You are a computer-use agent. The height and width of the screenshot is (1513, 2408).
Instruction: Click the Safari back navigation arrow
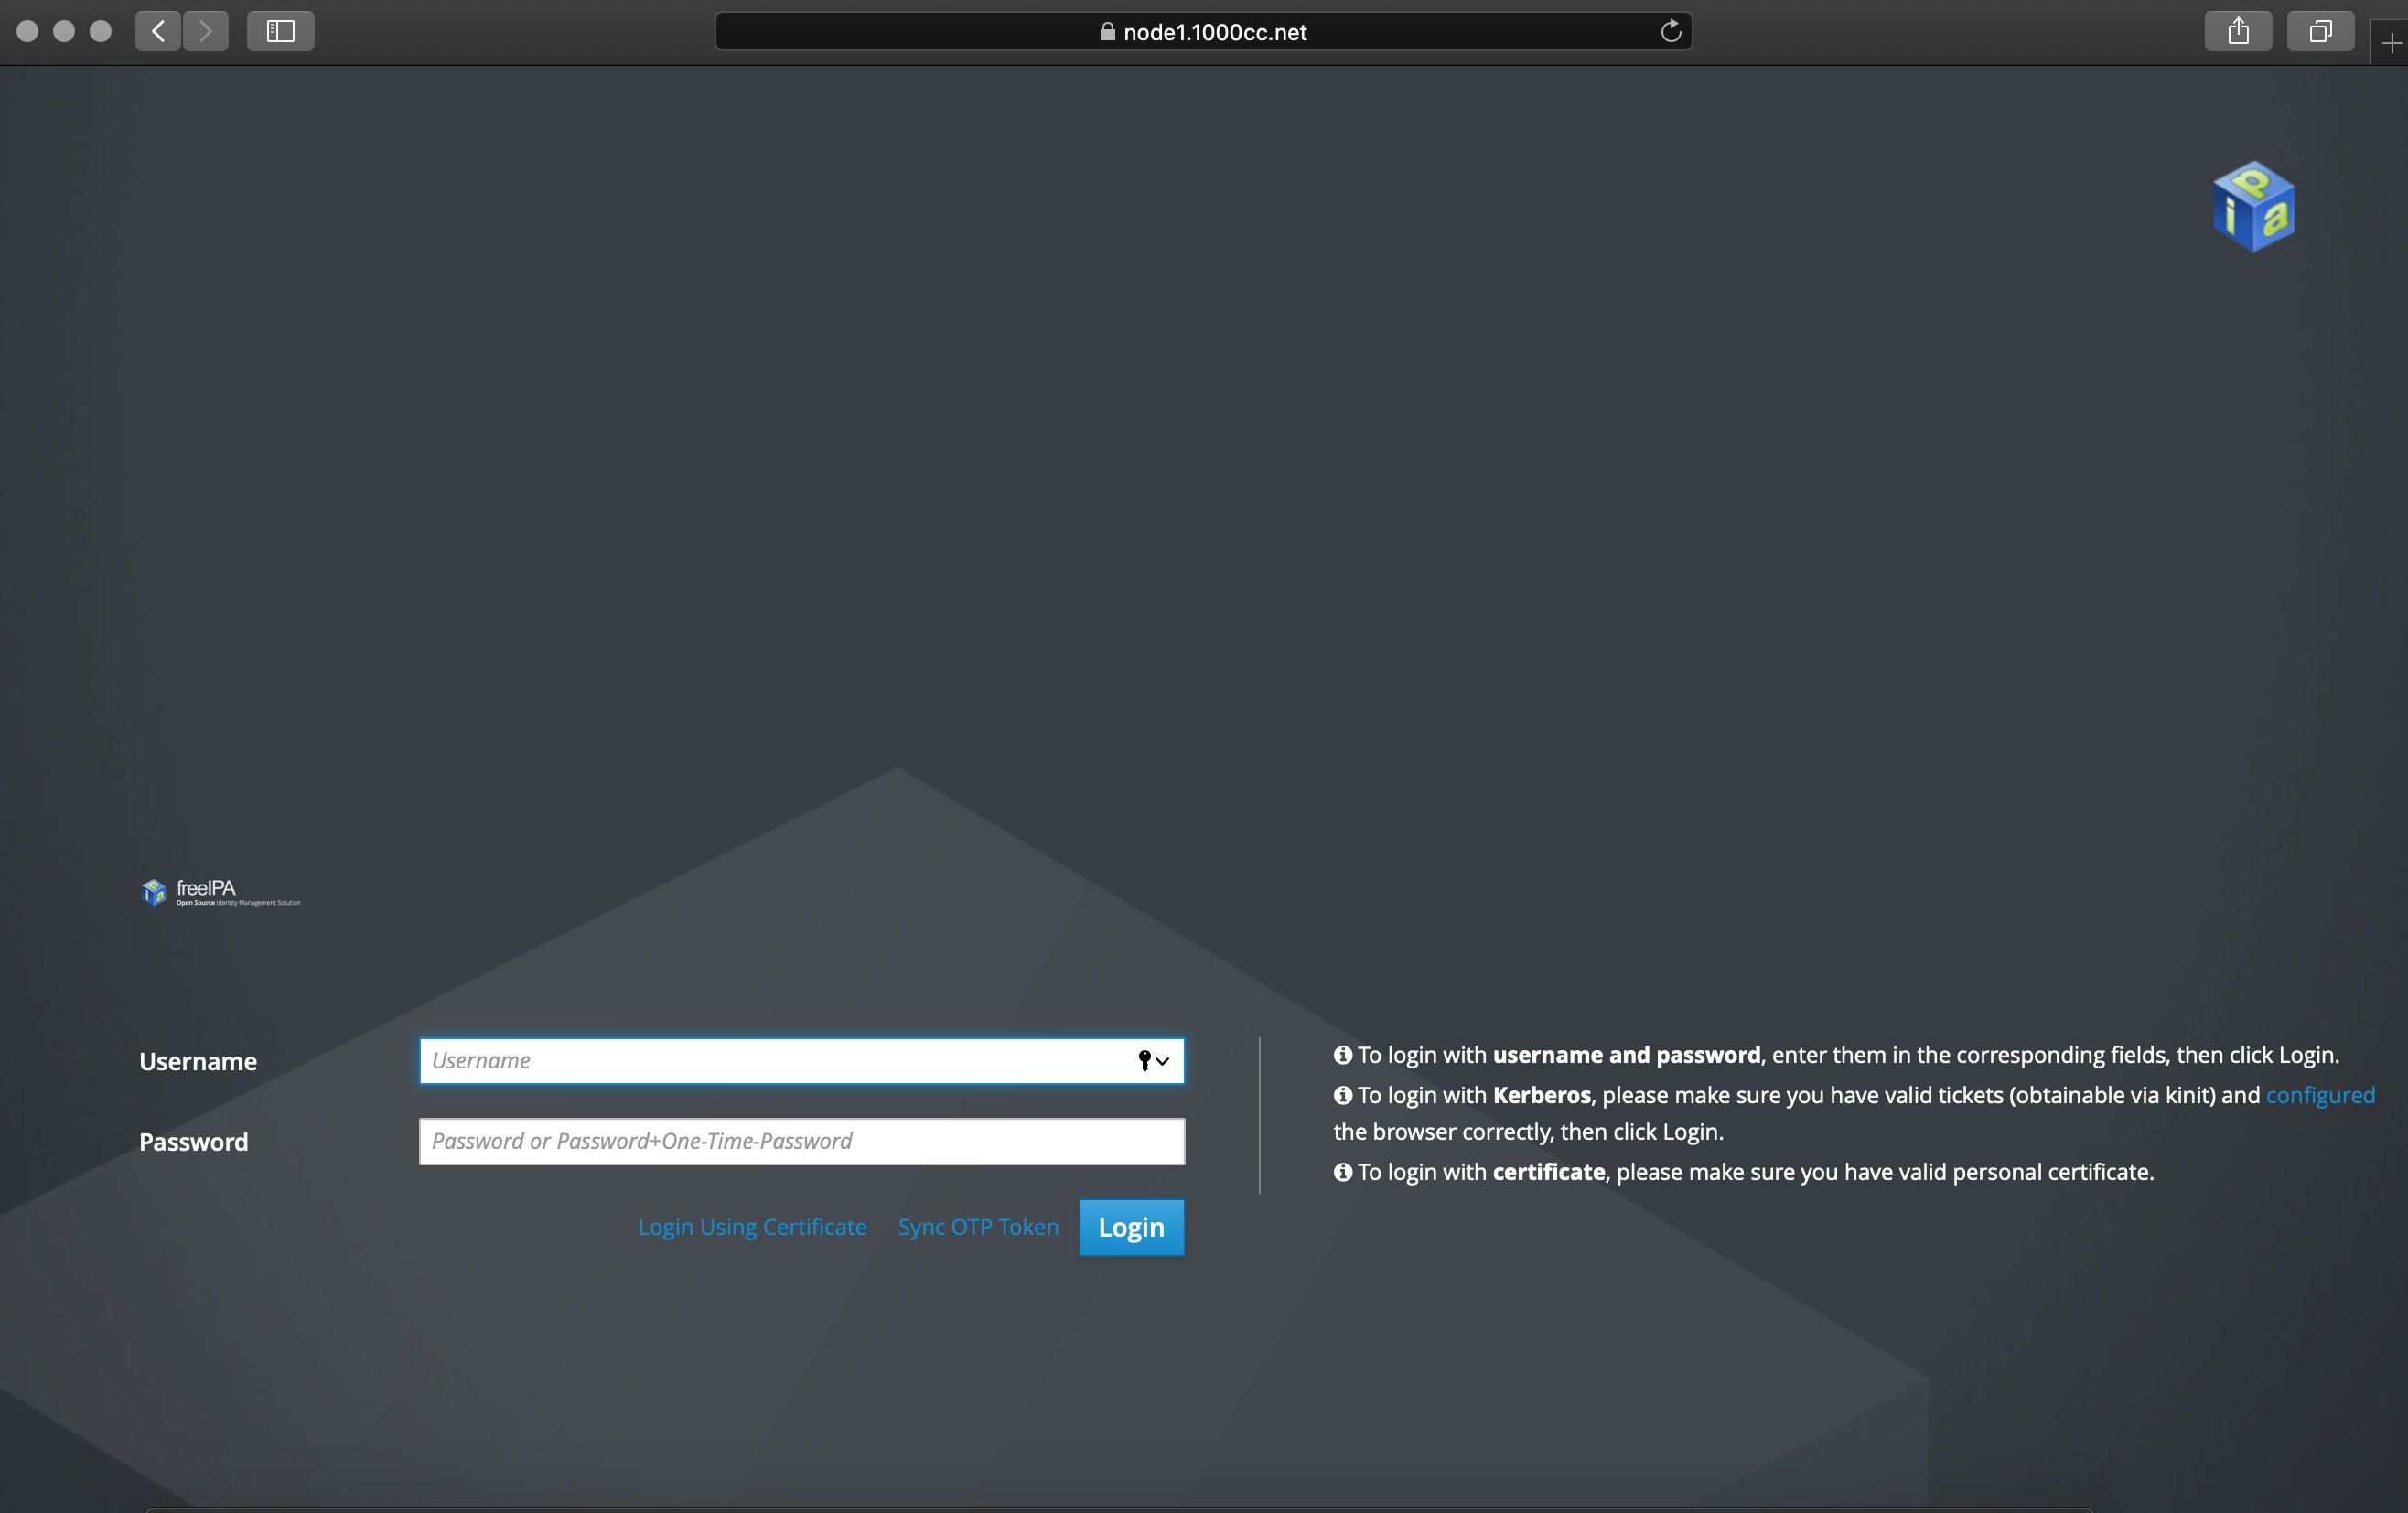point(158,31)
